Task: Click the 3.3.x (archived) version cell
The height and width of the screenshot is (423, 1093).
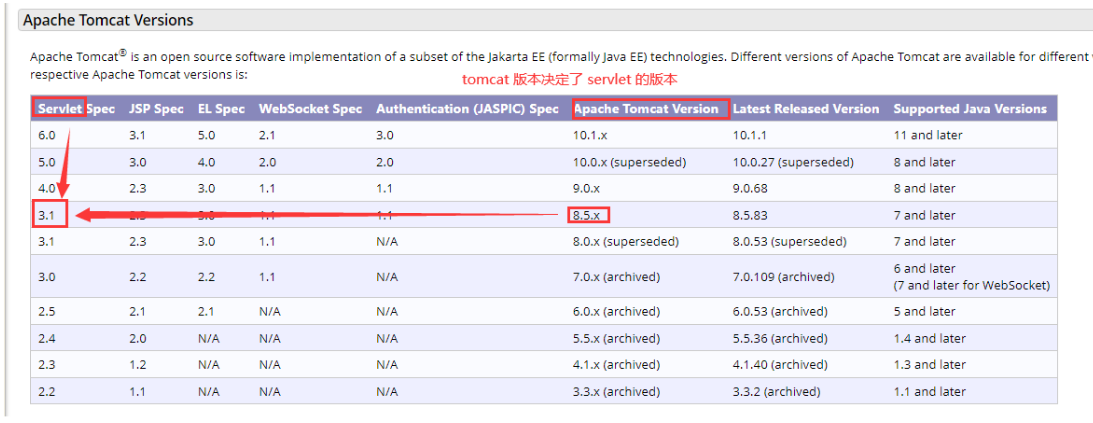Action: [x=616, y=391]
